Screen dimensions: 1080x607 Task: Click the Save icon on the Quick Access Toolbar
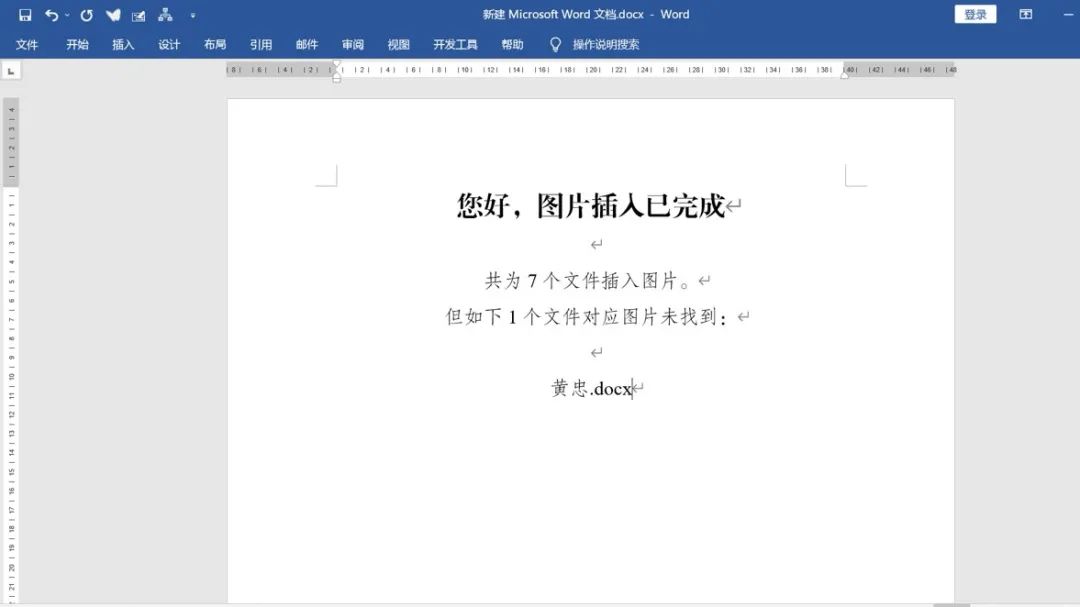coord(24,14)
